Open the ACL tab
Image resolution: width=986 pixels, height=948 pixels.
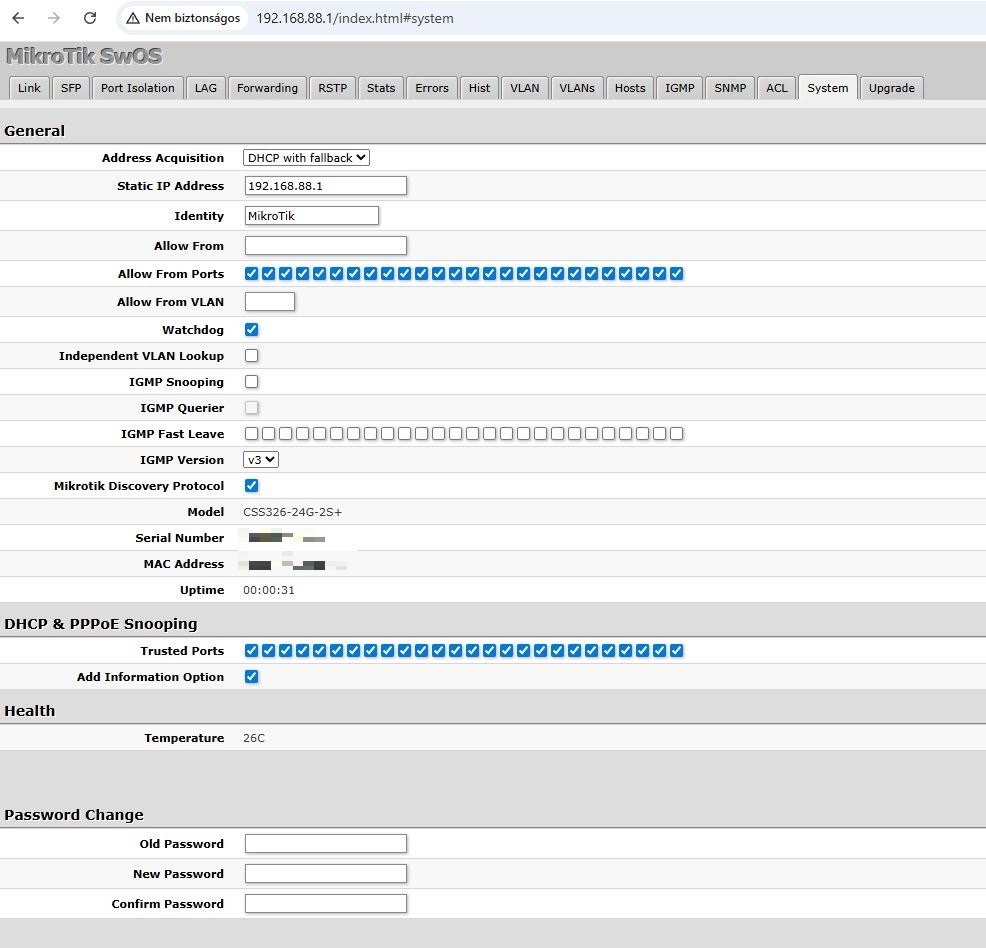(777, 88)
